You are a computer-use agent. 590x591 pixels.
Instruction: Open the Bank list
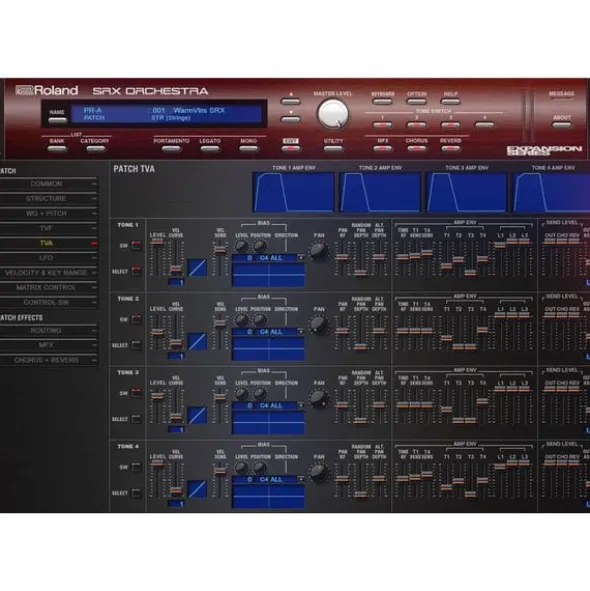pos(57,149)
